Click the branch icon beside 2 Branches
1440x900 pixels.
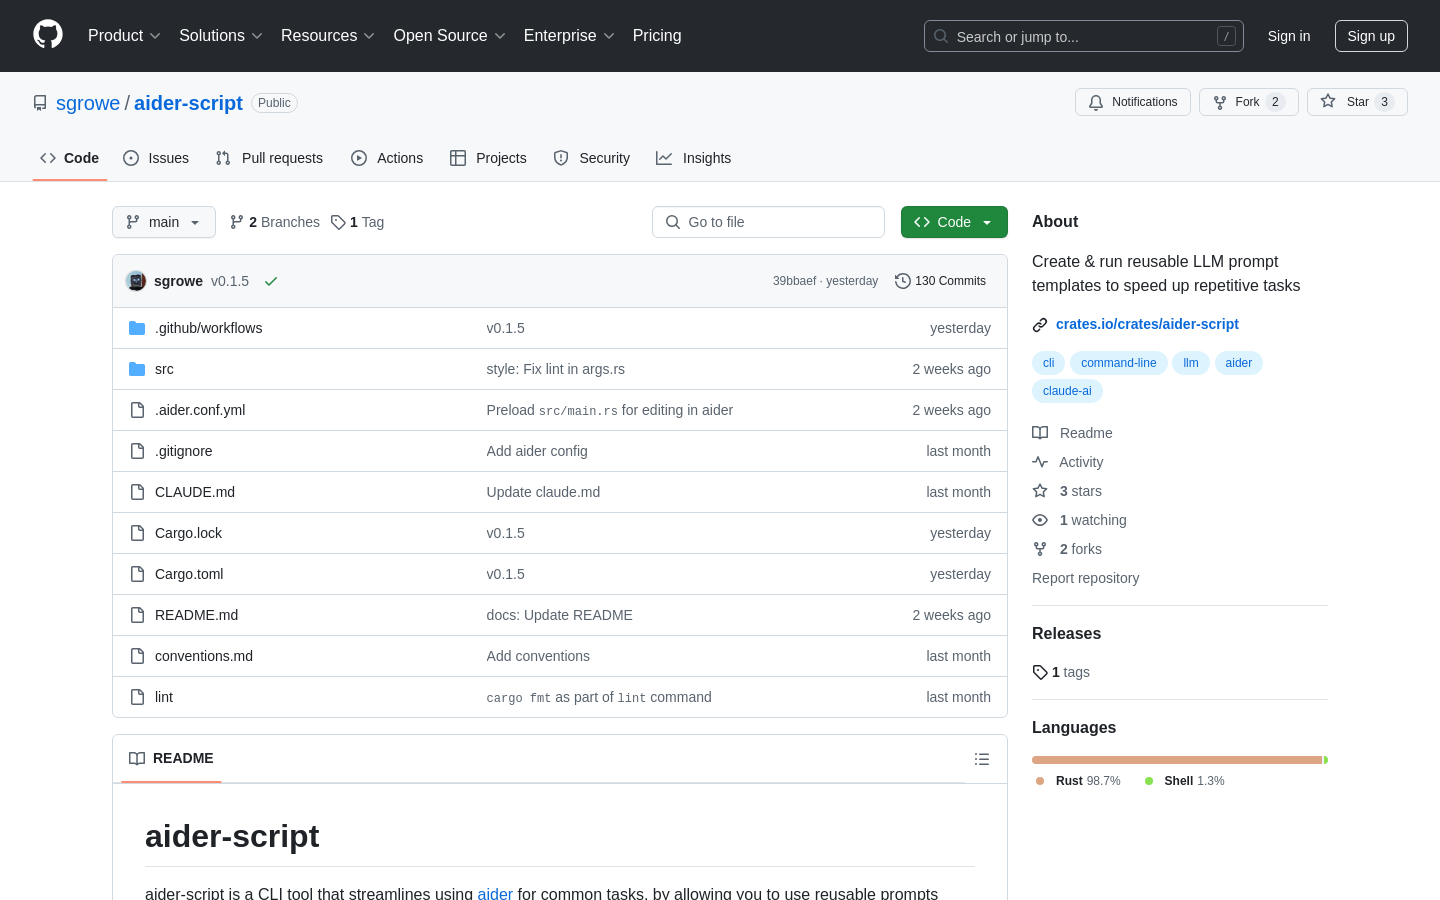pyautogui.click(x=237, y=222)
